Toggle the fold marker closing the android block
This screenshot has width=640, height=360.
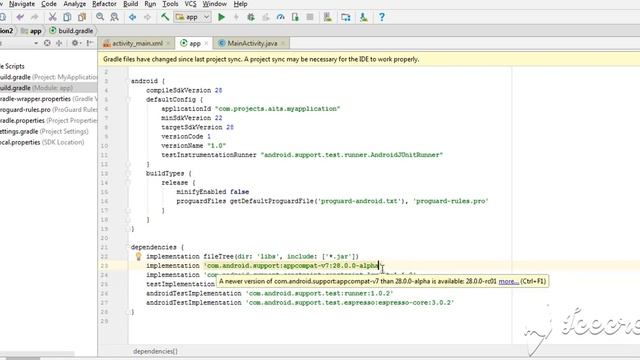(x=128, y=229)
